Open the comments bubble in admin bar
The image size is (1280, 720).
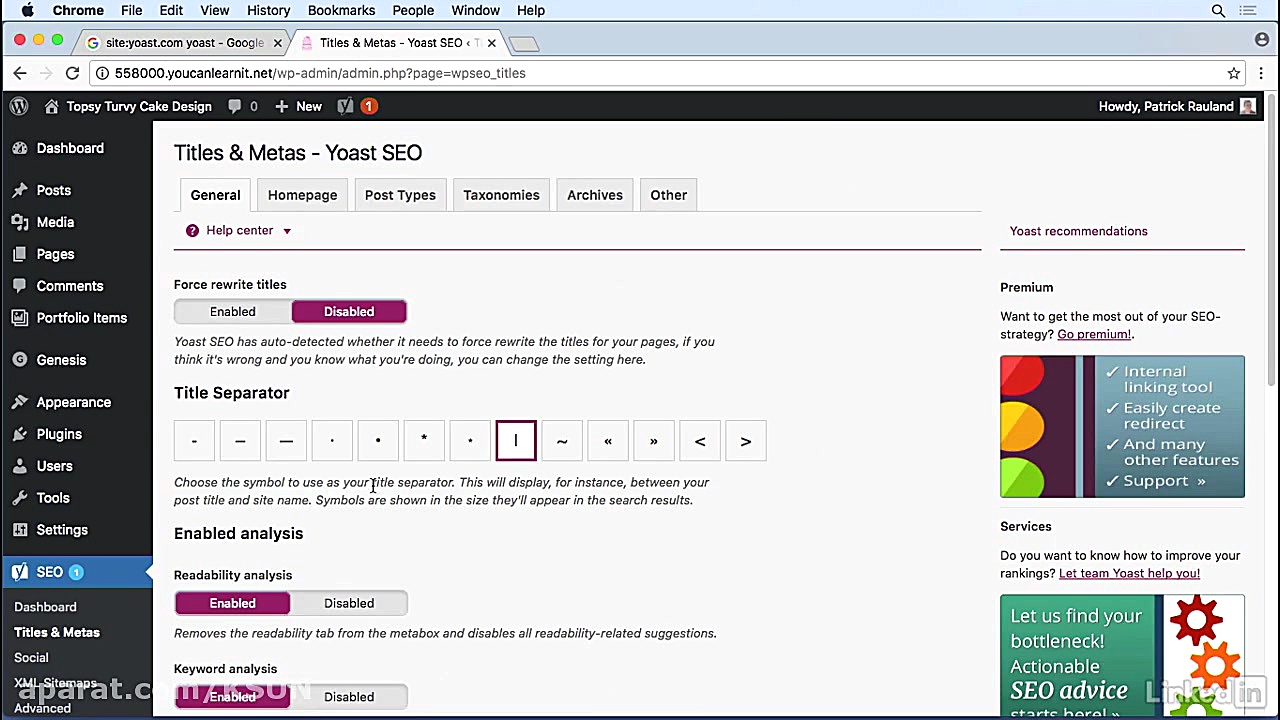coord(242,106)
